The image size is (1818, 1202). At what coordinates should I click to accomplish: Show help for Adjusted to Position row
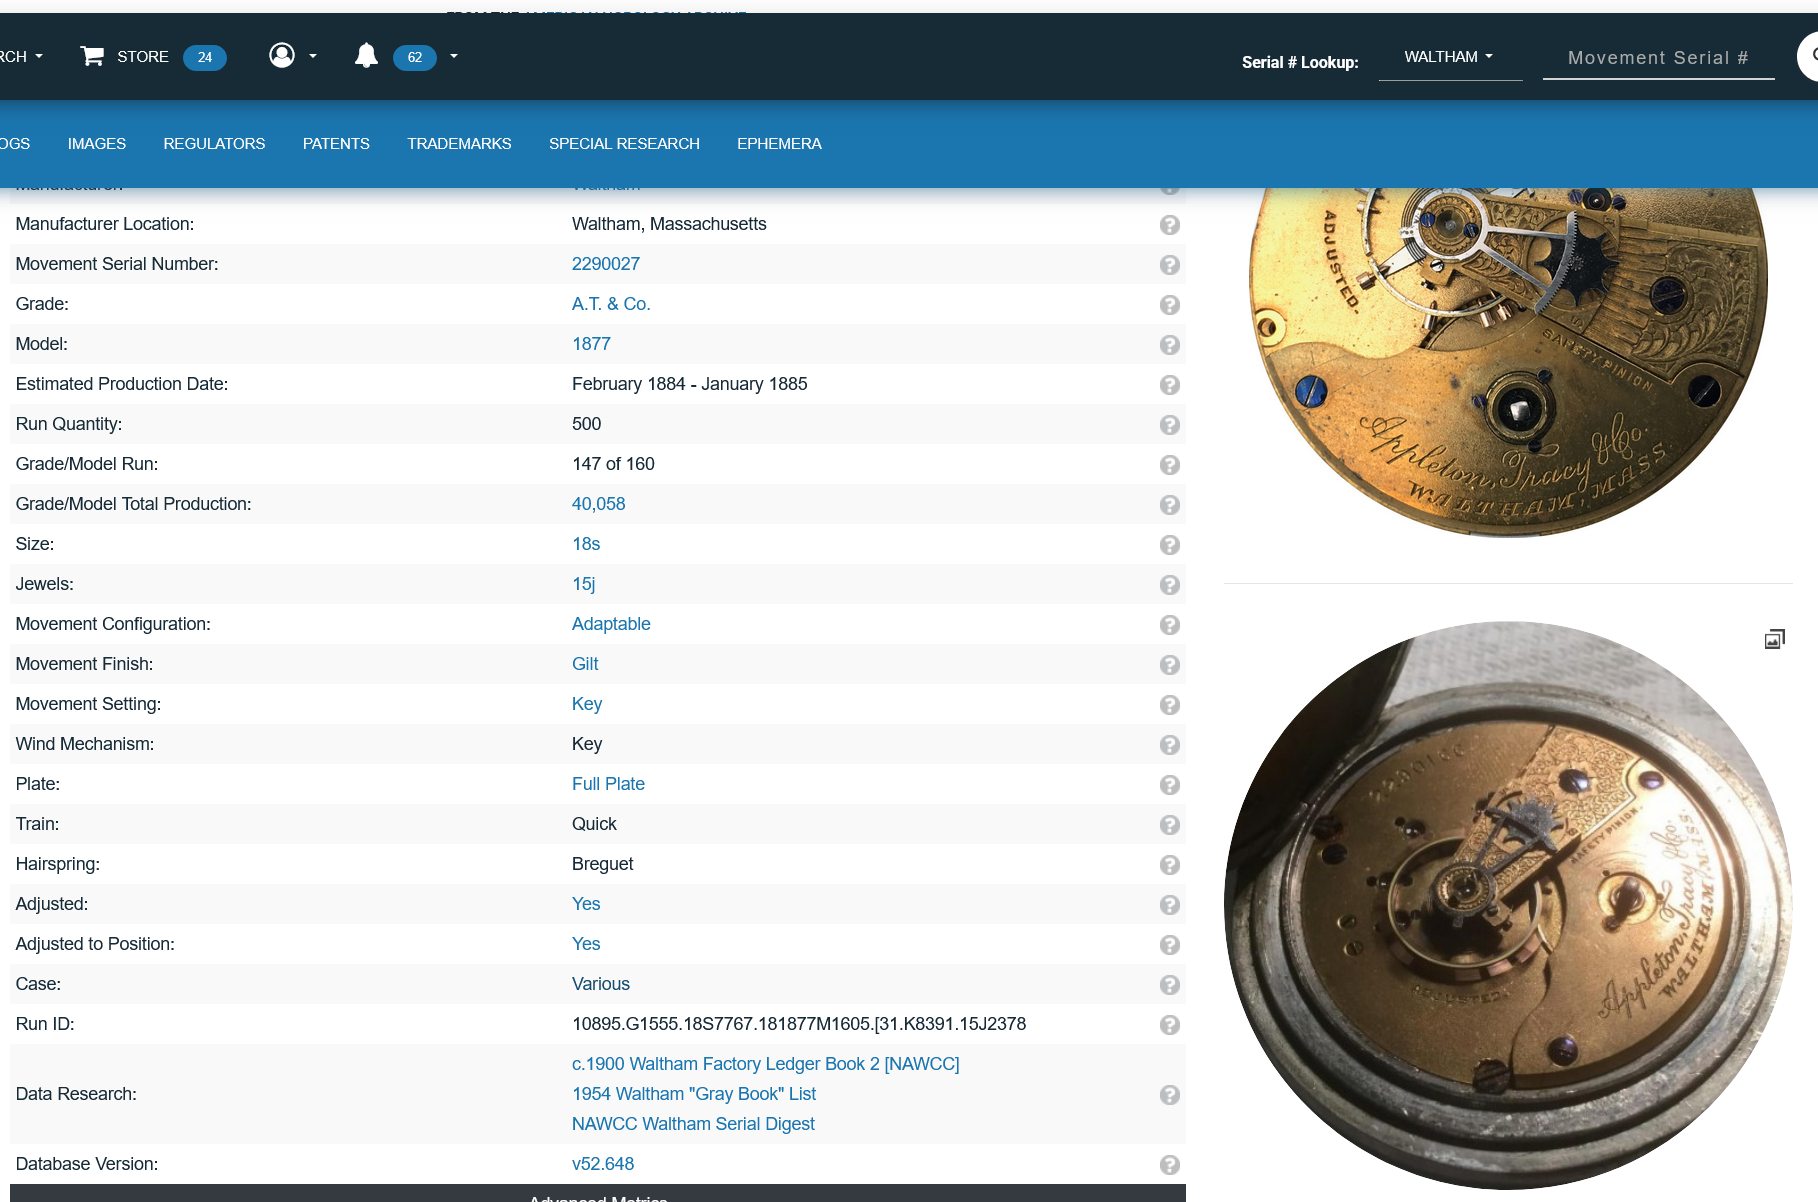click(x=1170, y=945)
